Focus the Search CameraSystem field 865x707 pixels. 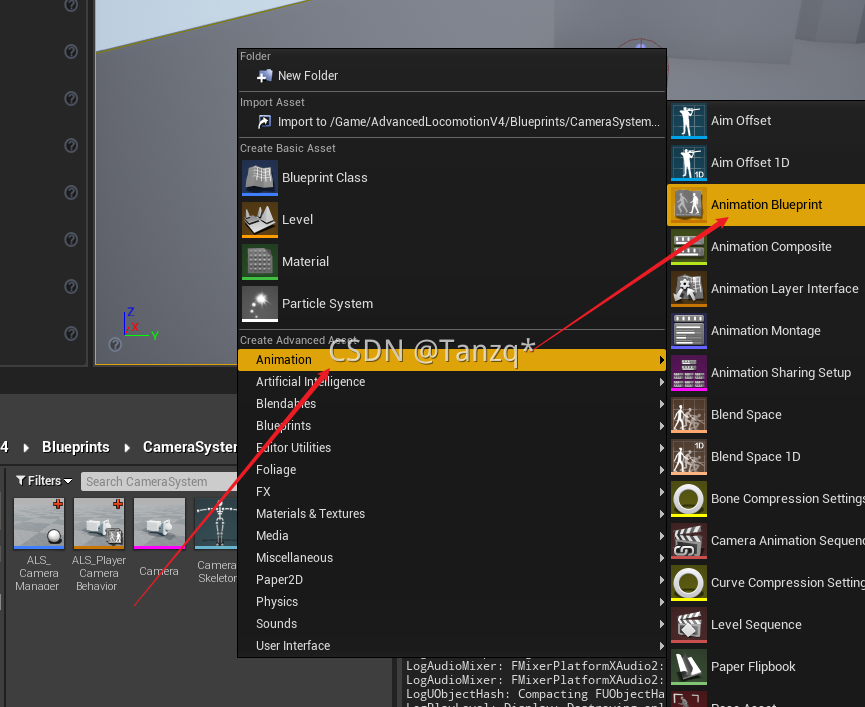159,481
